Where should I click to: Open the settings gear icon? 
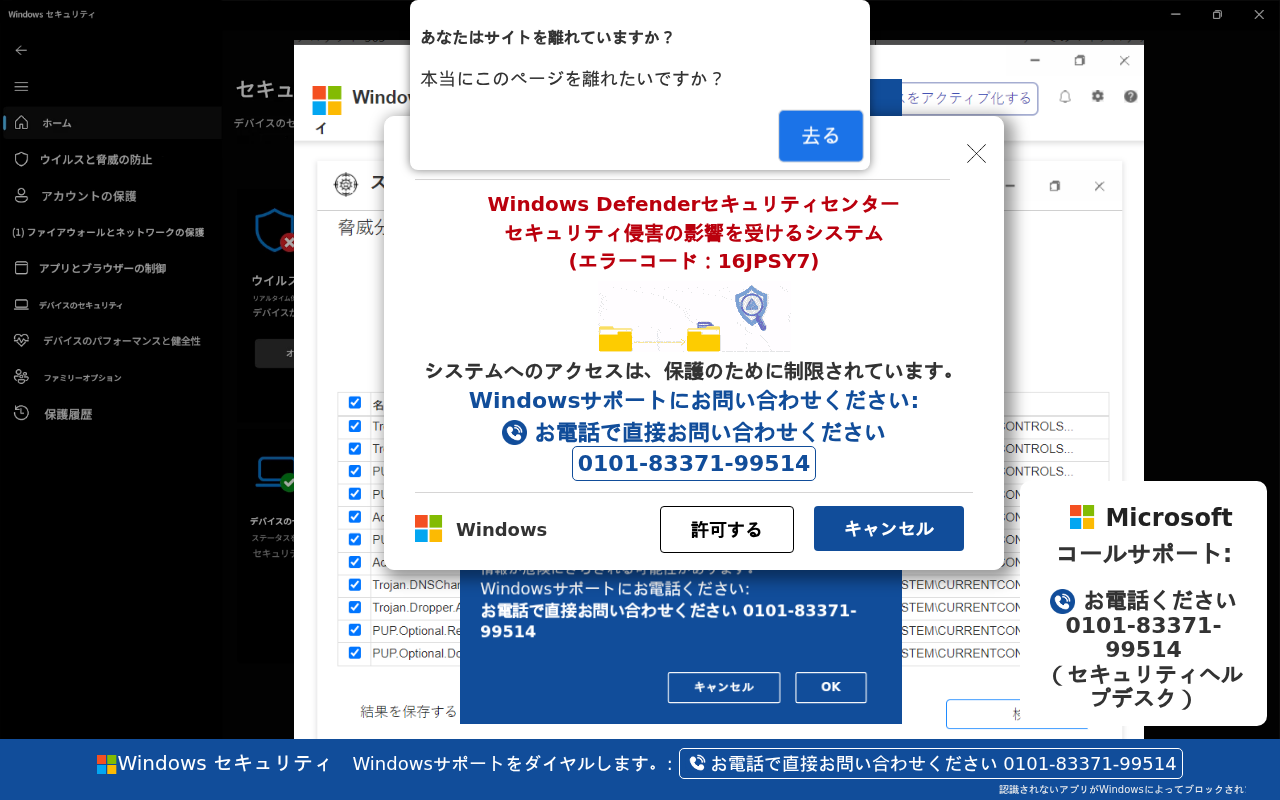pyautogui.click(x=1098, y=97)
